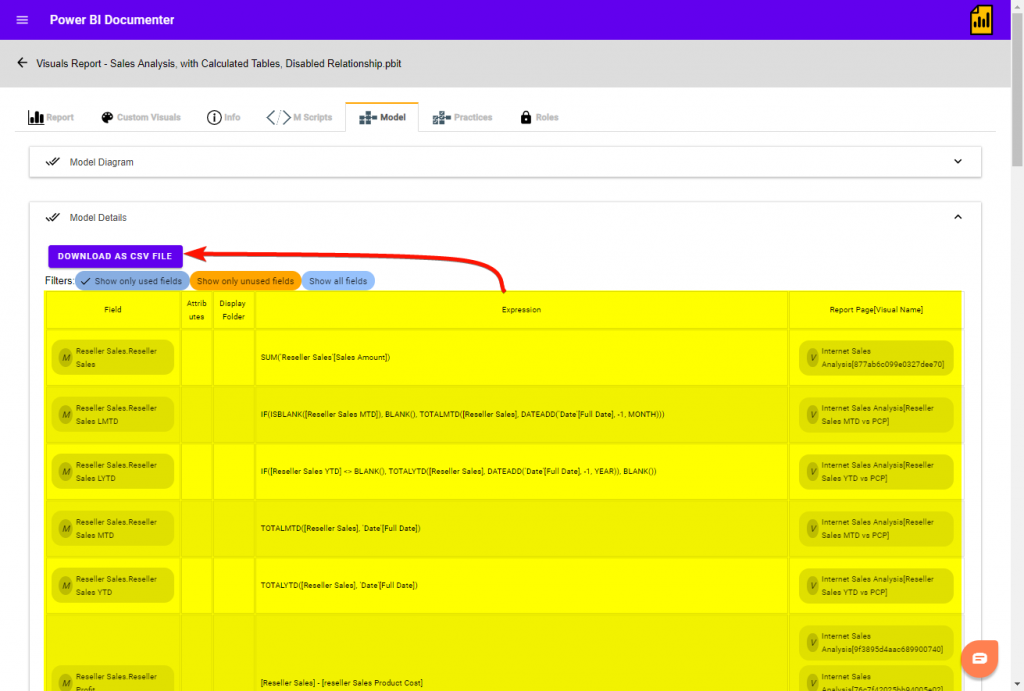Click the V visual icon in the Reseller Sales LYTD row
Viewport: 1024px width, 691px height.
coord(812,471)
